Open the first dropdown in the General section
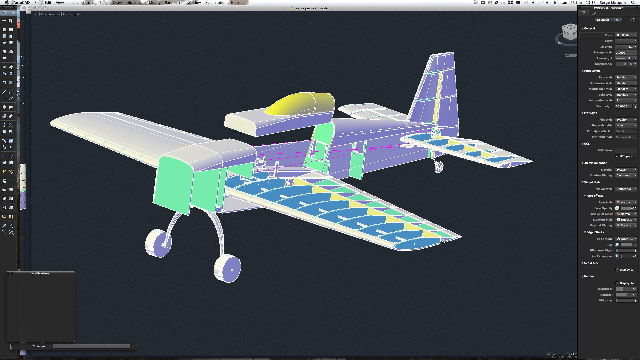This screenshot has height=360, width=640. click(626, 35)
